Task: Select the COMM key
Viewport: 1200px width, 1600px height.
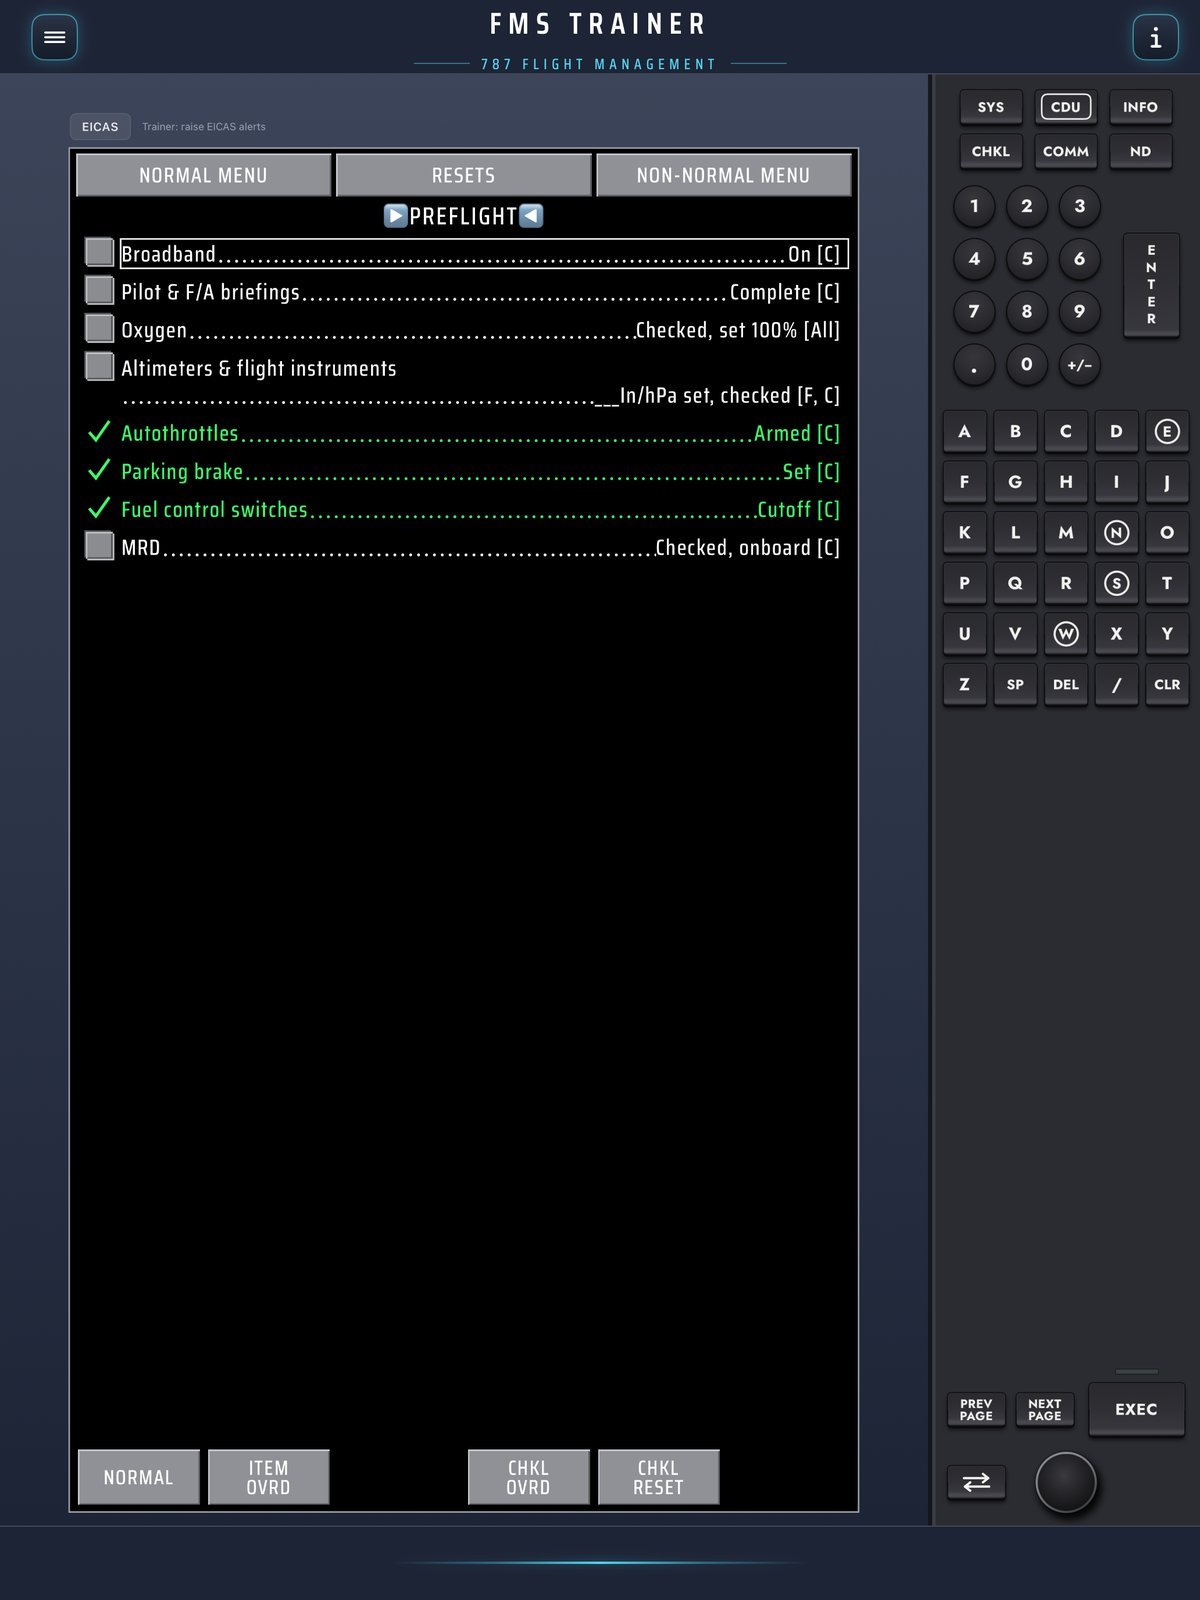Action: pos(1066,151)
